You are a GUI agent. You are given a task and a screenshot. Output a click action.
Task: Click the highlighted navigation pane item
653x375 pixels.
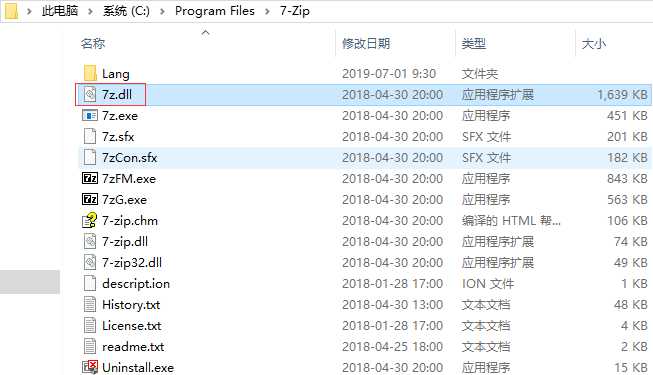30,282
